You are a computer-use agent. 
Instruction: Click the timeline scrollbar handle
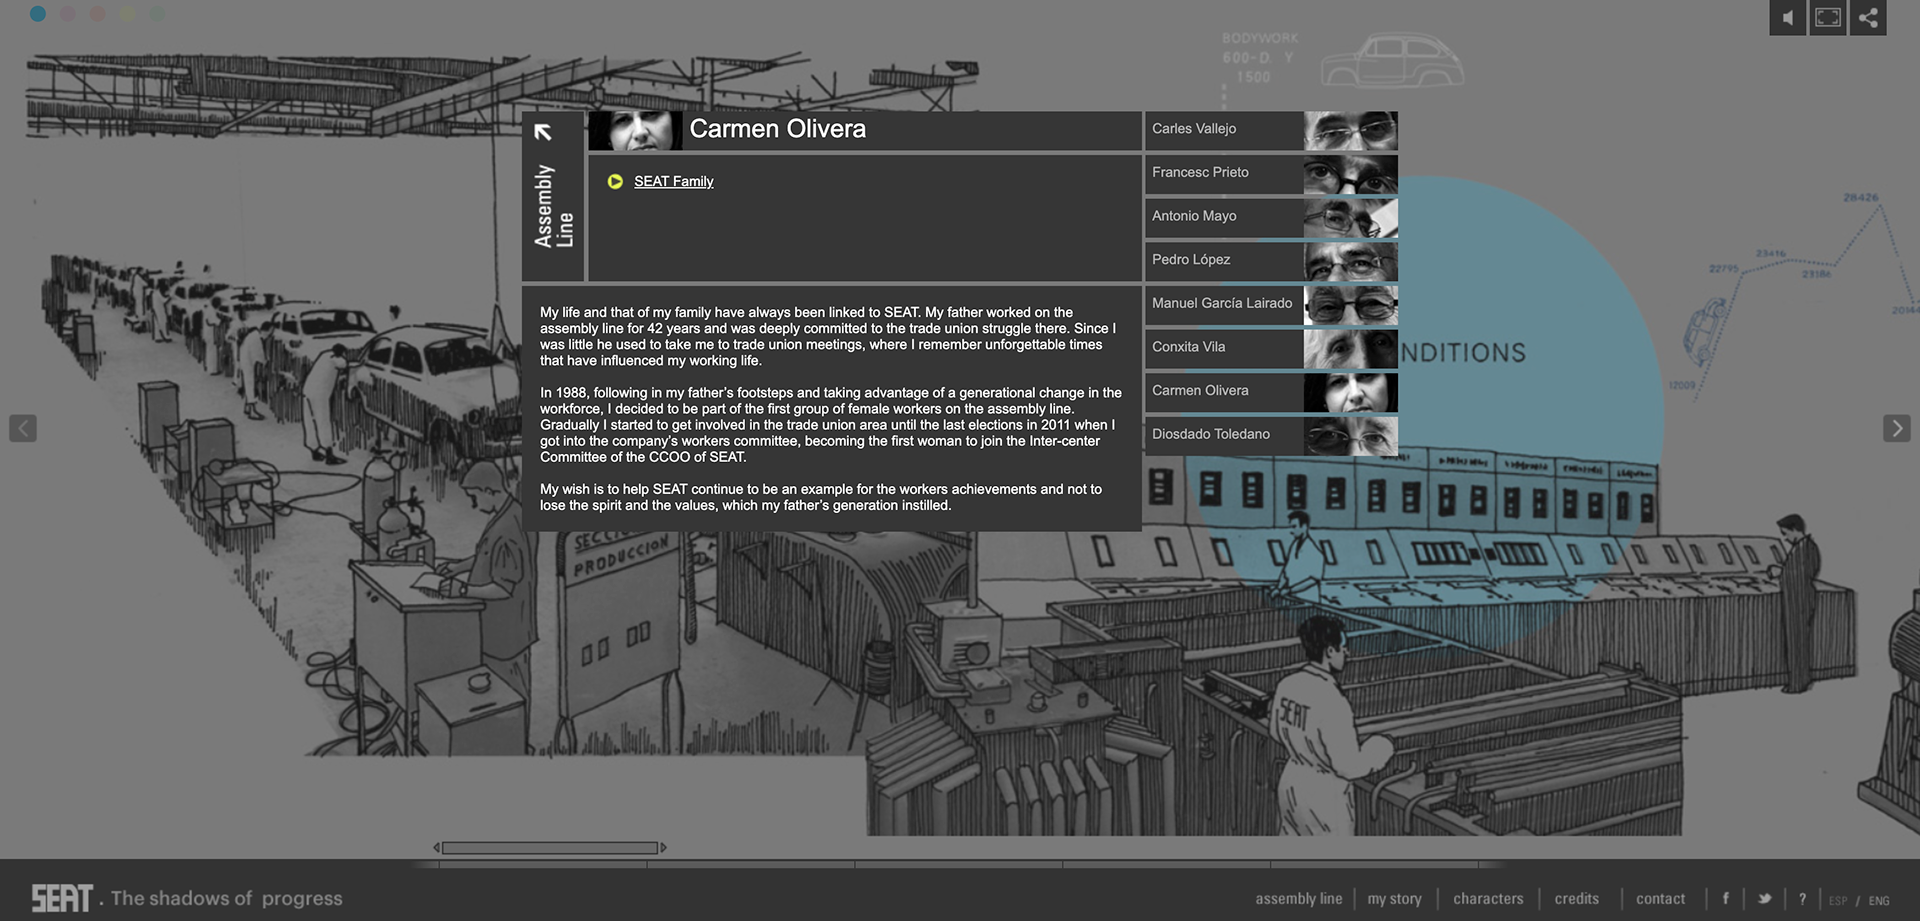pyautogui.click(x=550, y=848)
